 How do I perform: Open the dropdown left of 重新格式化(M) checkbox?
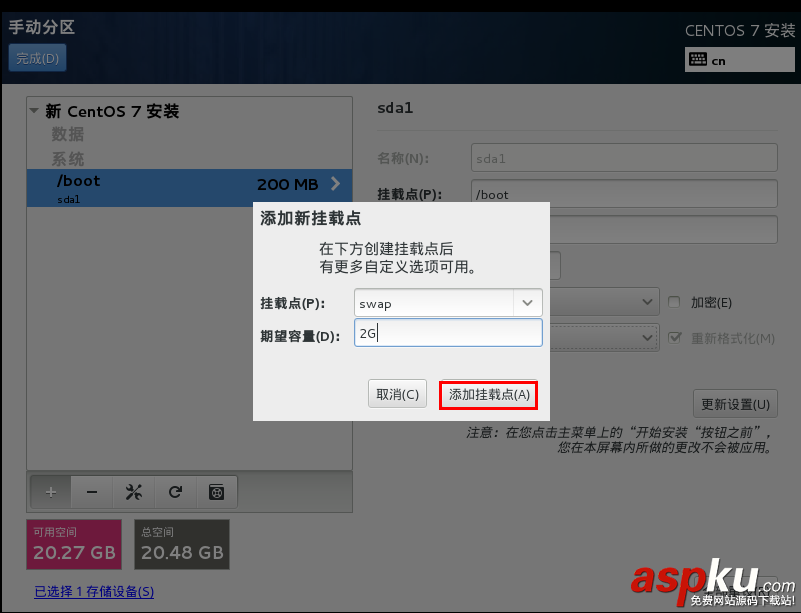click(647, 338)
